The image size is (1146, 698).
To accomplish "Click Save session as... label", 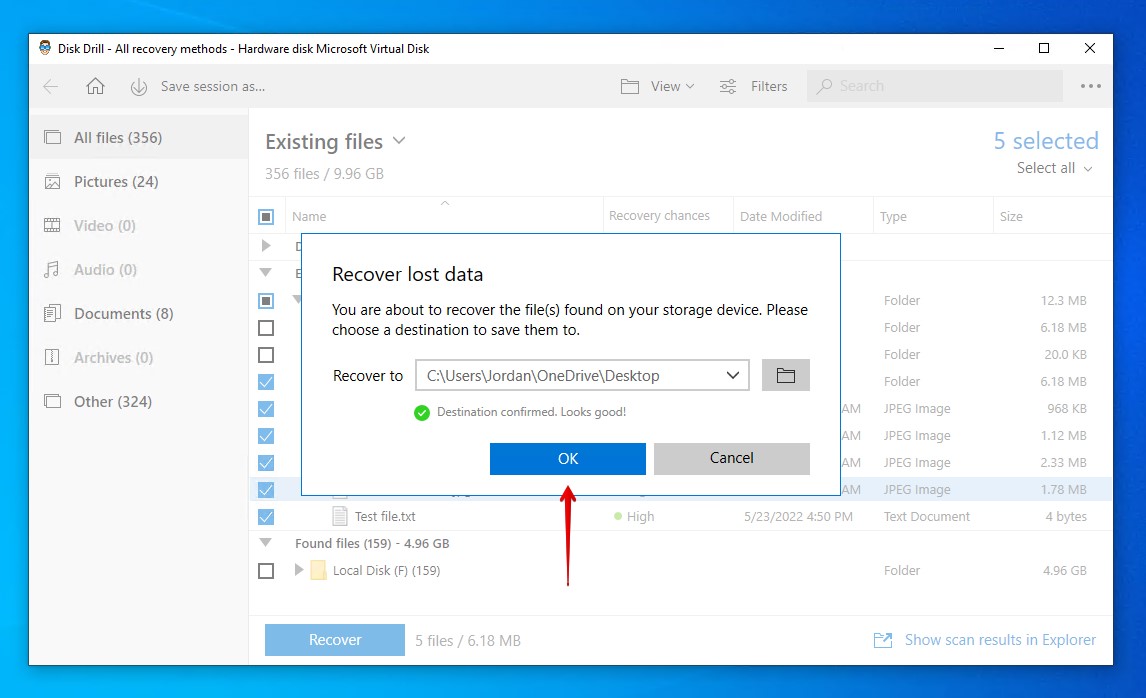I will point(213,86).
